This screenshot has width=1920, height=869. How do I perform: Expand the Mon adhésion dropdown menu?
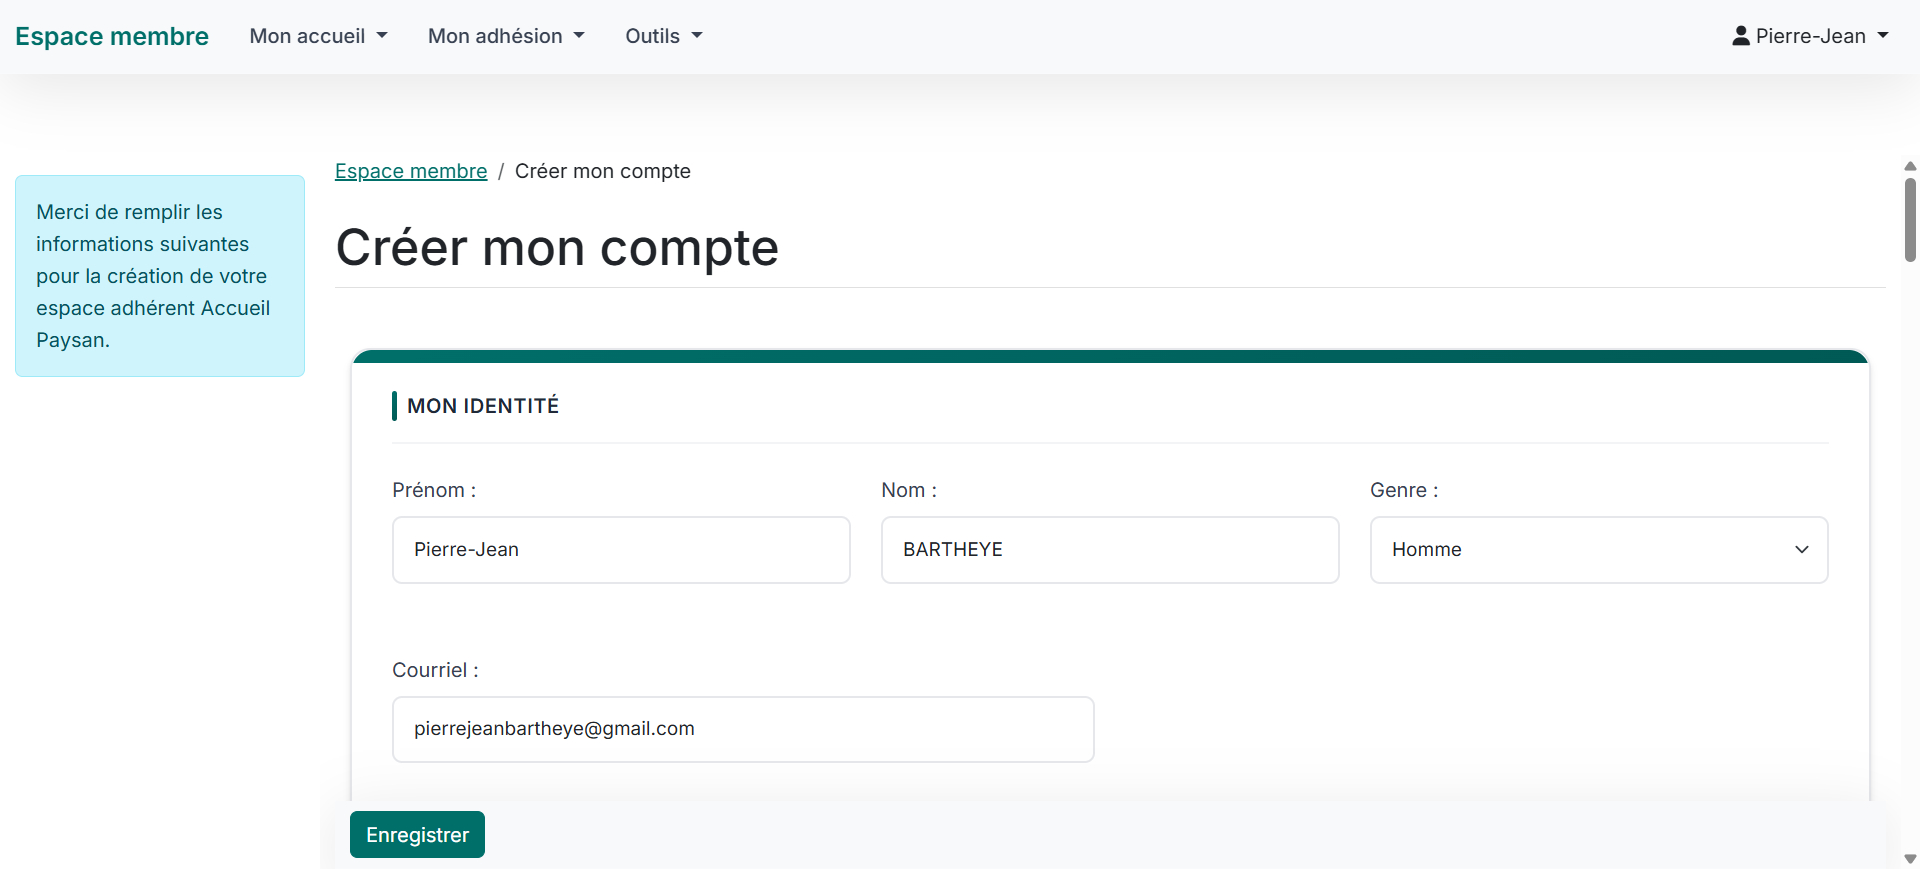(x=506, y=36)
